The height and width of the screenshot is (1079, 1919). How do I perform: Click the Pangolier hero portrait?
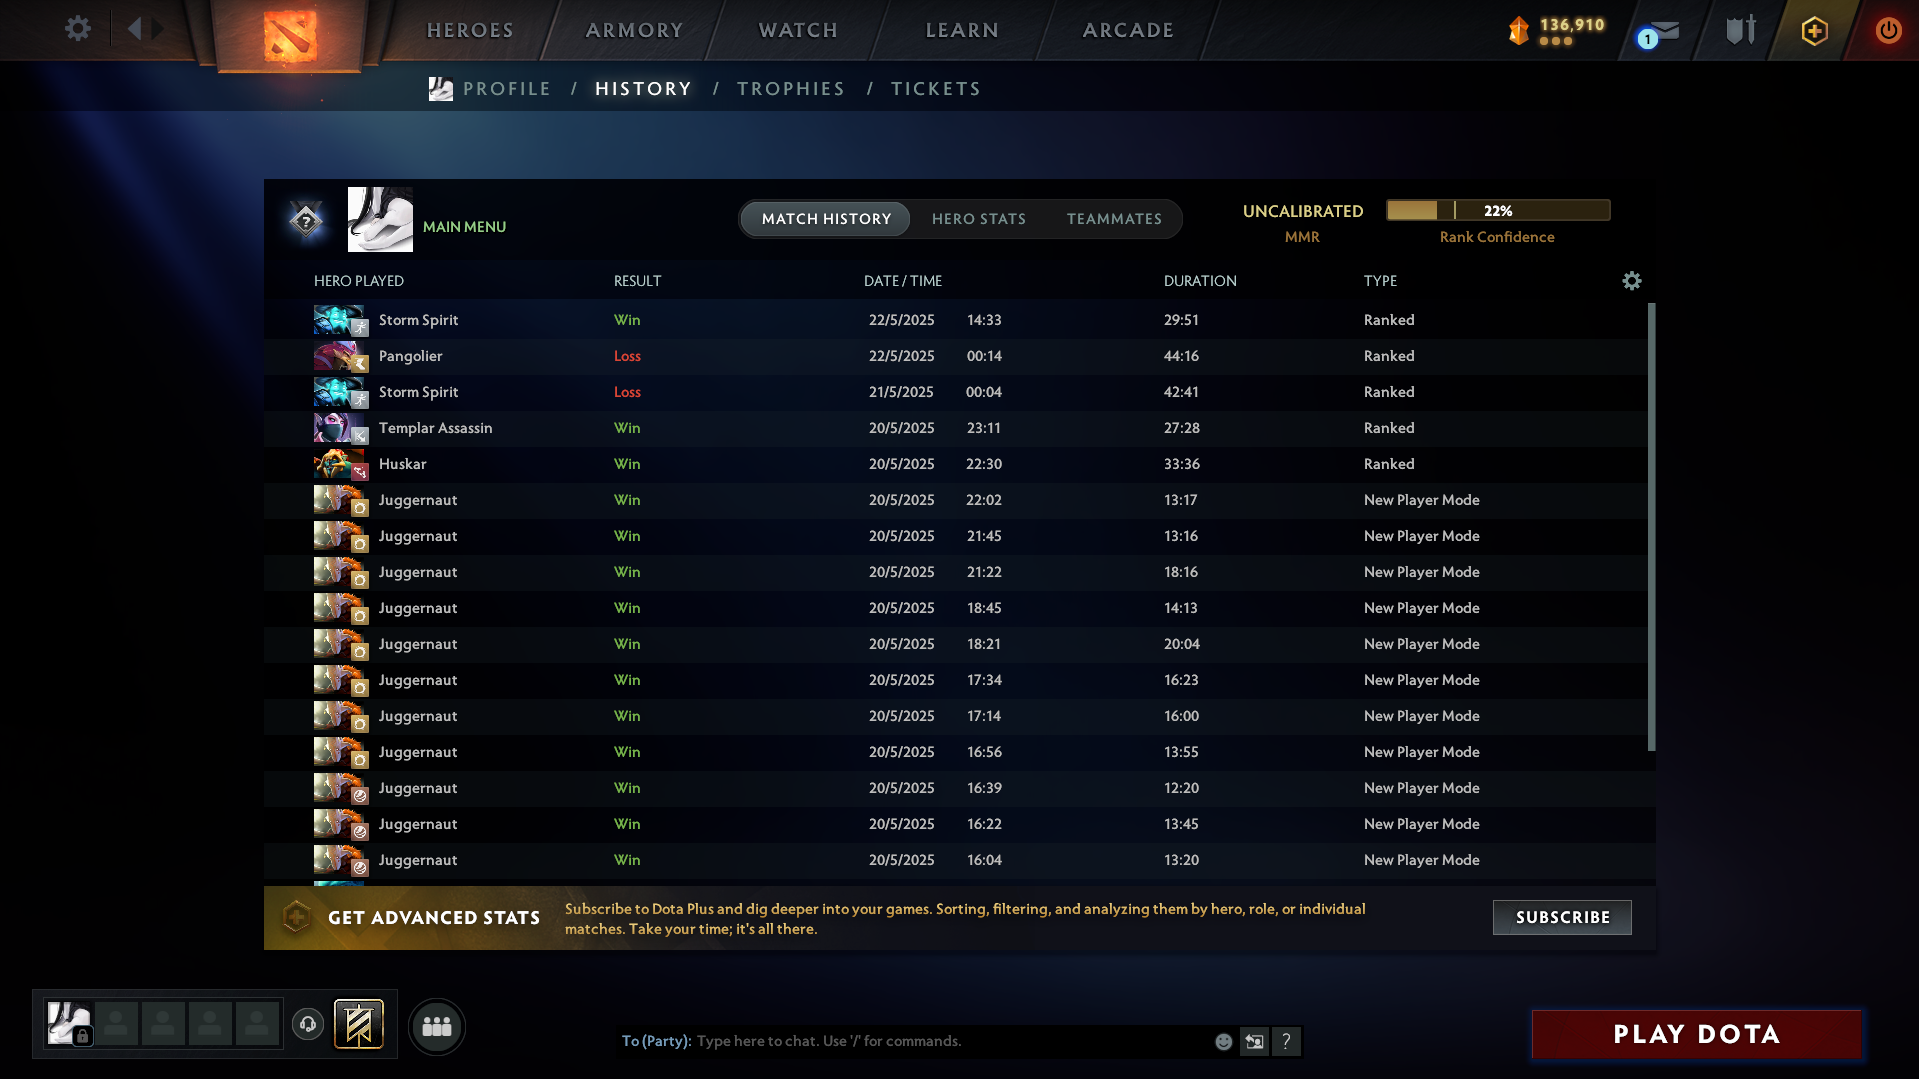coord(340,356)
